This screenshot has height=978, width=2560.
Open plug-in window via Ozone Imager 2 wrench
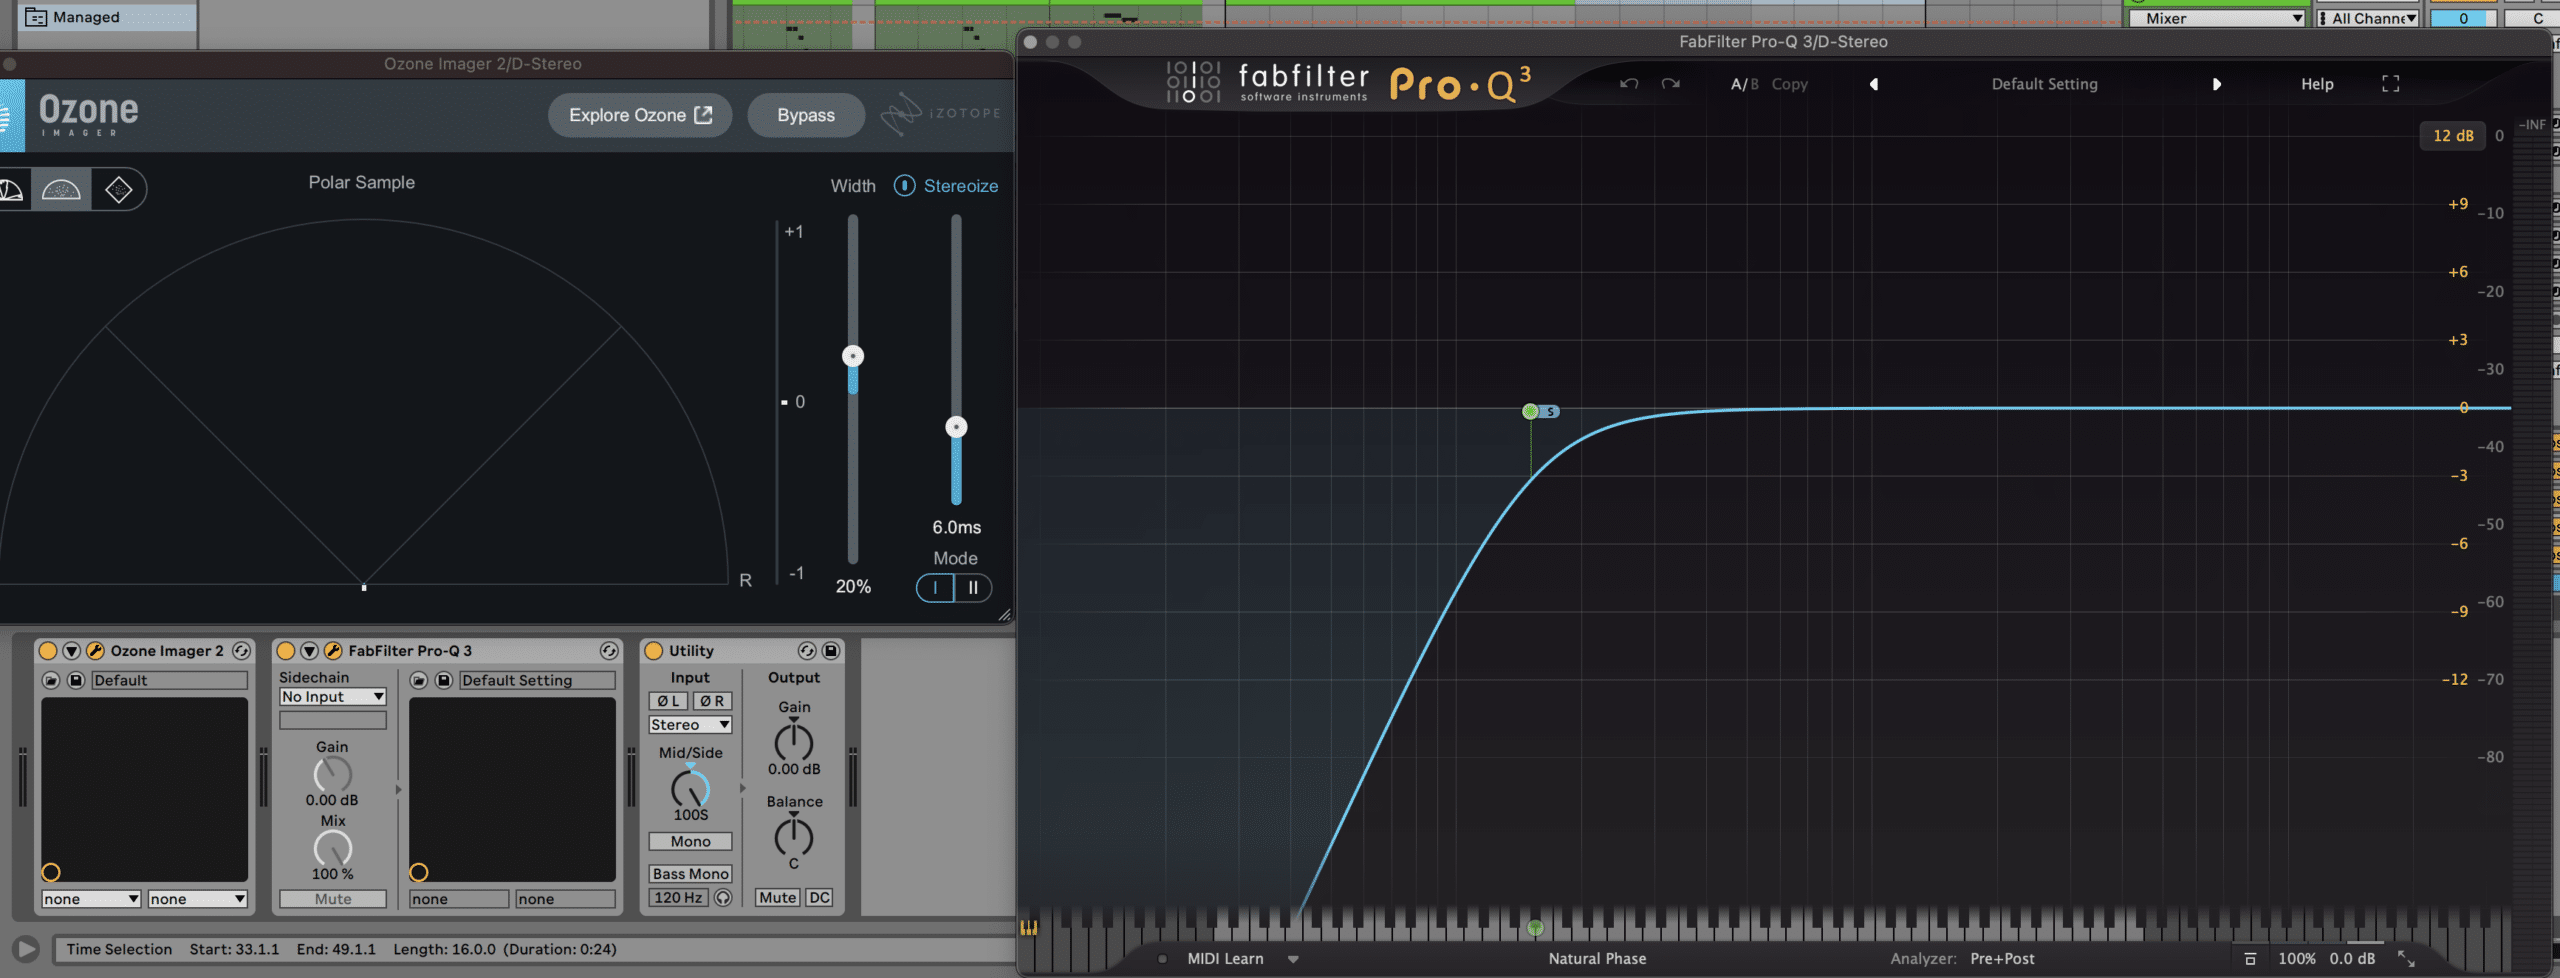96,651
